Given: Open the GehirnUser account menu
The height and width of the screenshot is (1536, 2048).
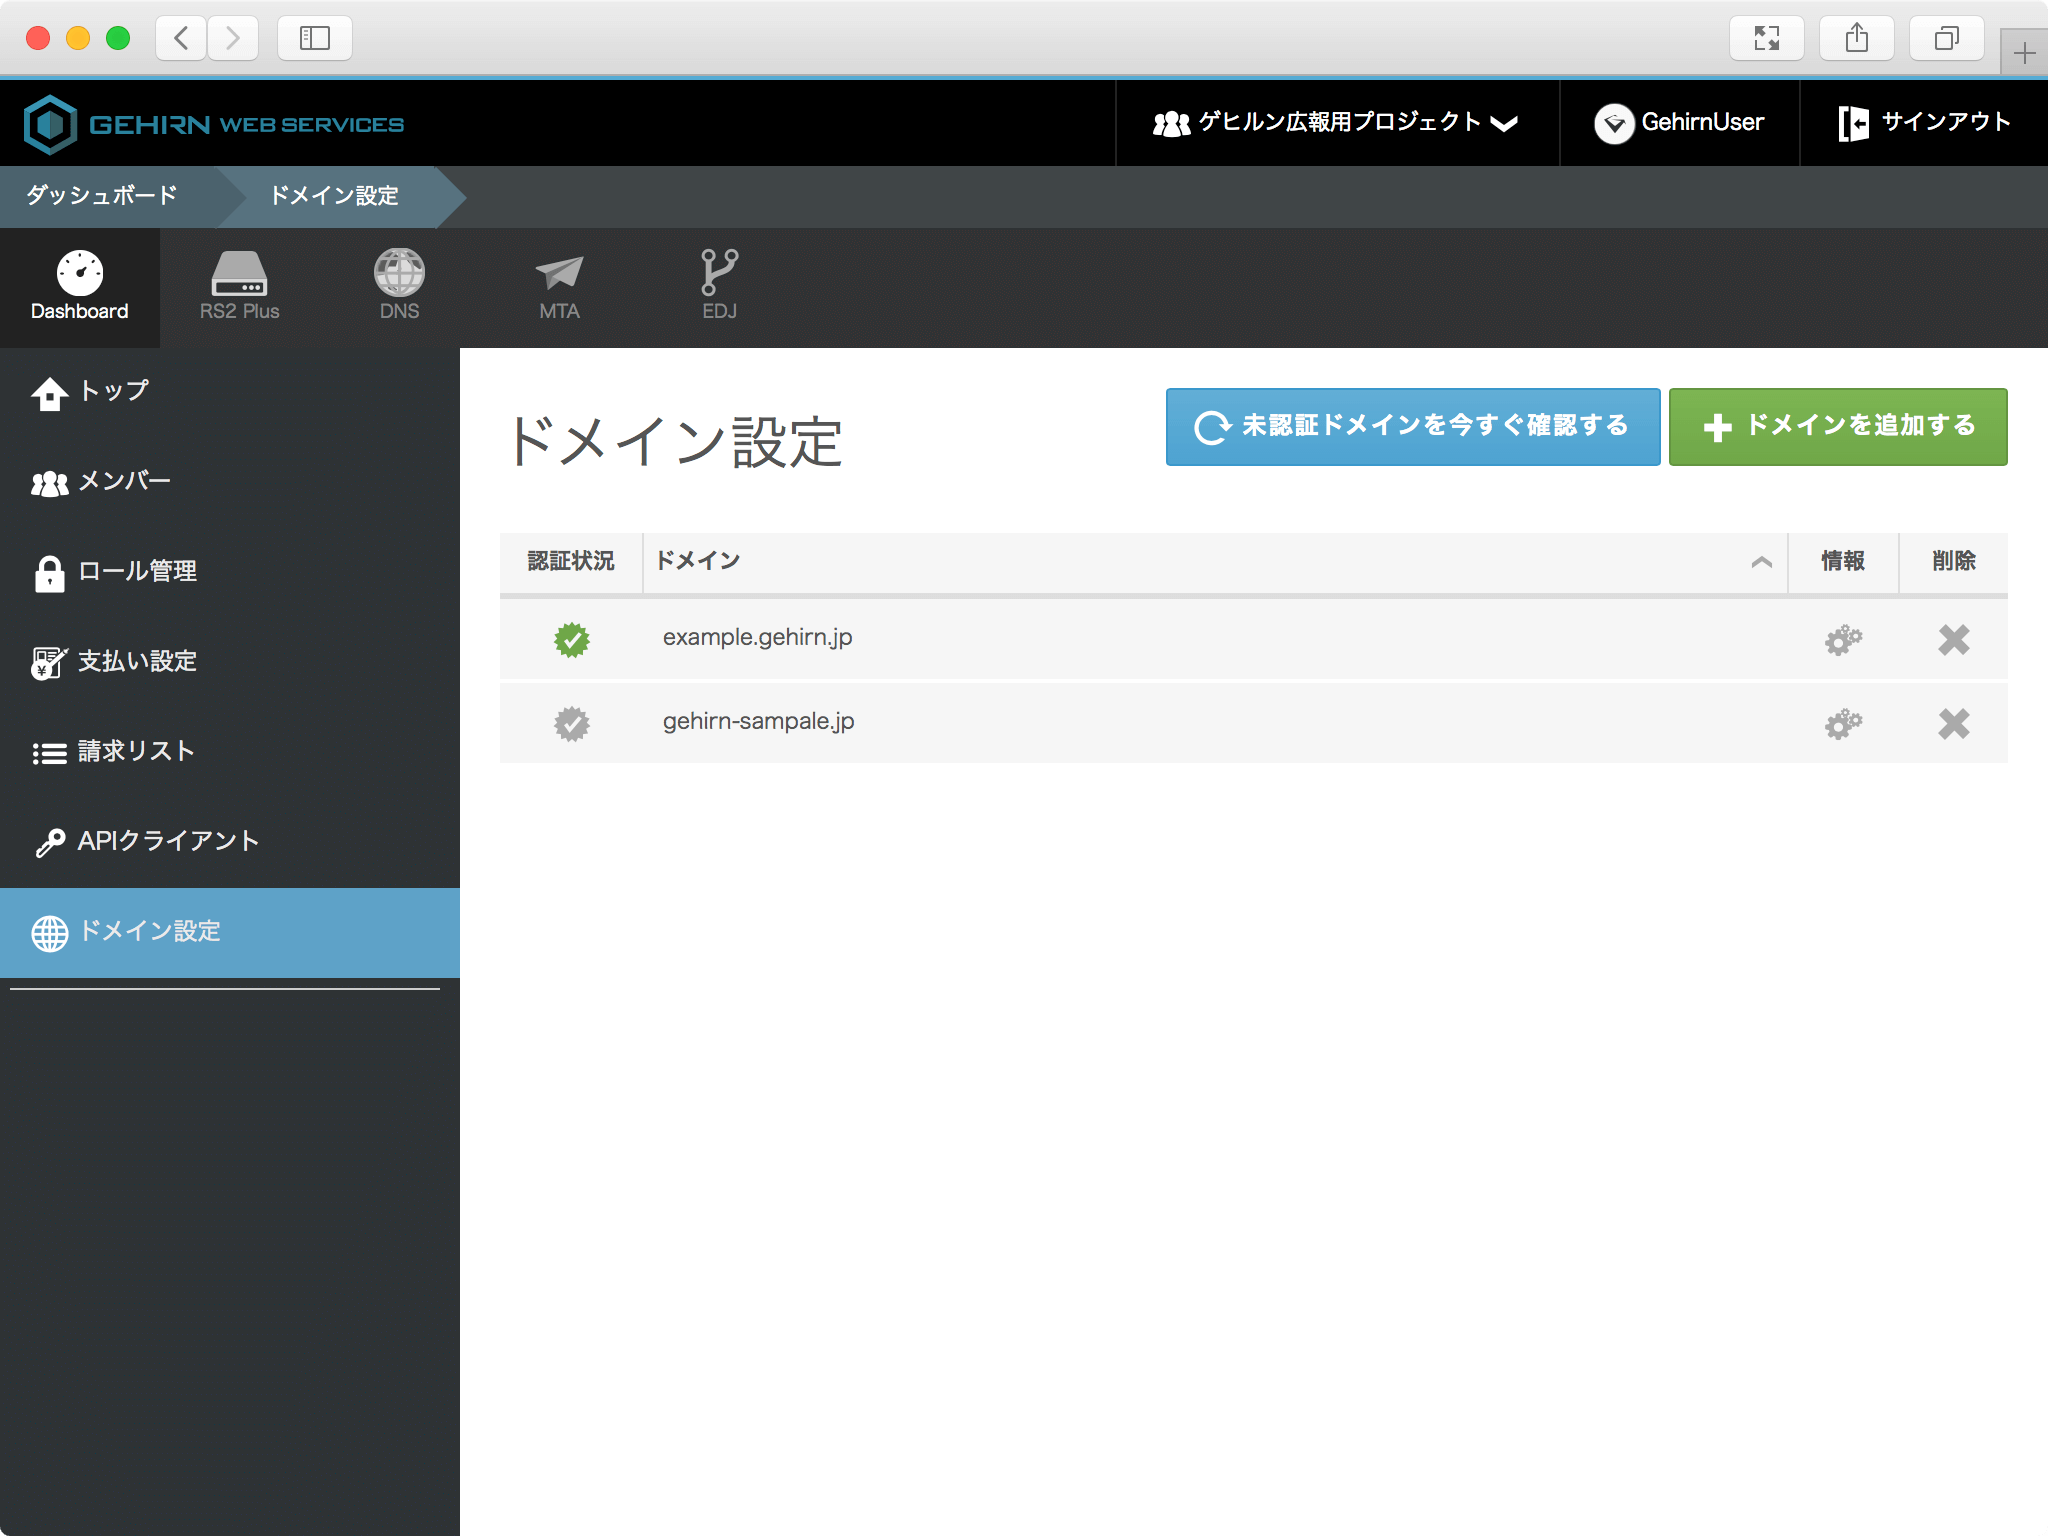Looking at the screenshot, I should (1680, 123).
